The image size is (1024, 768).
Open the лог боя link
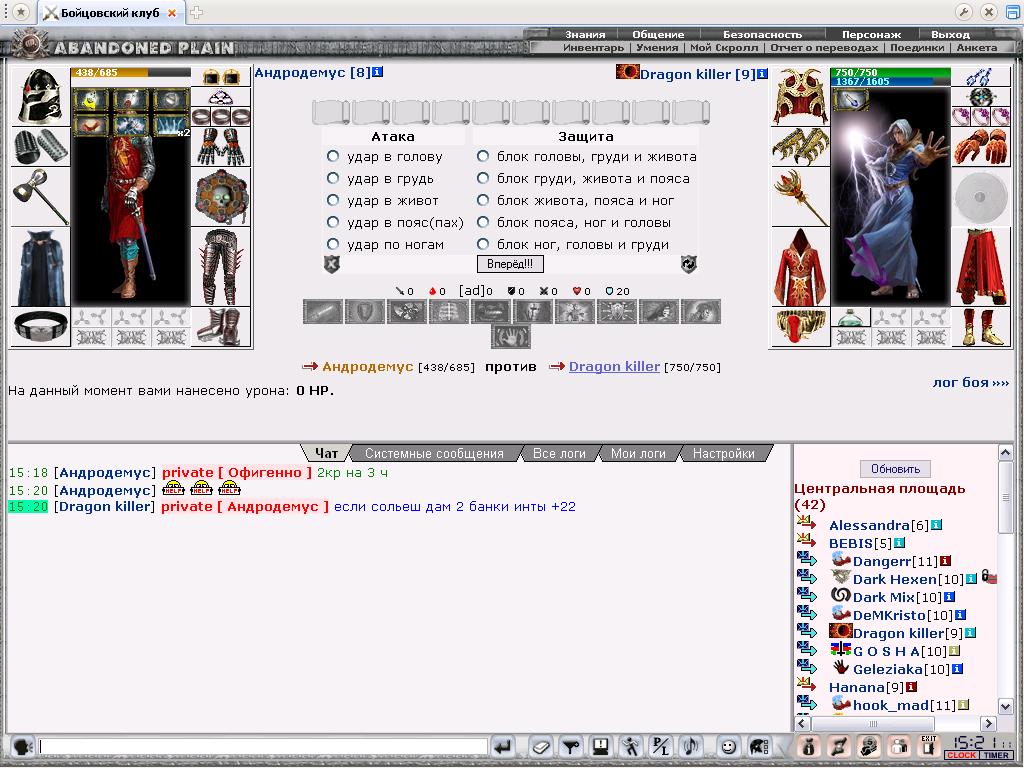click(x=970, y=383)
